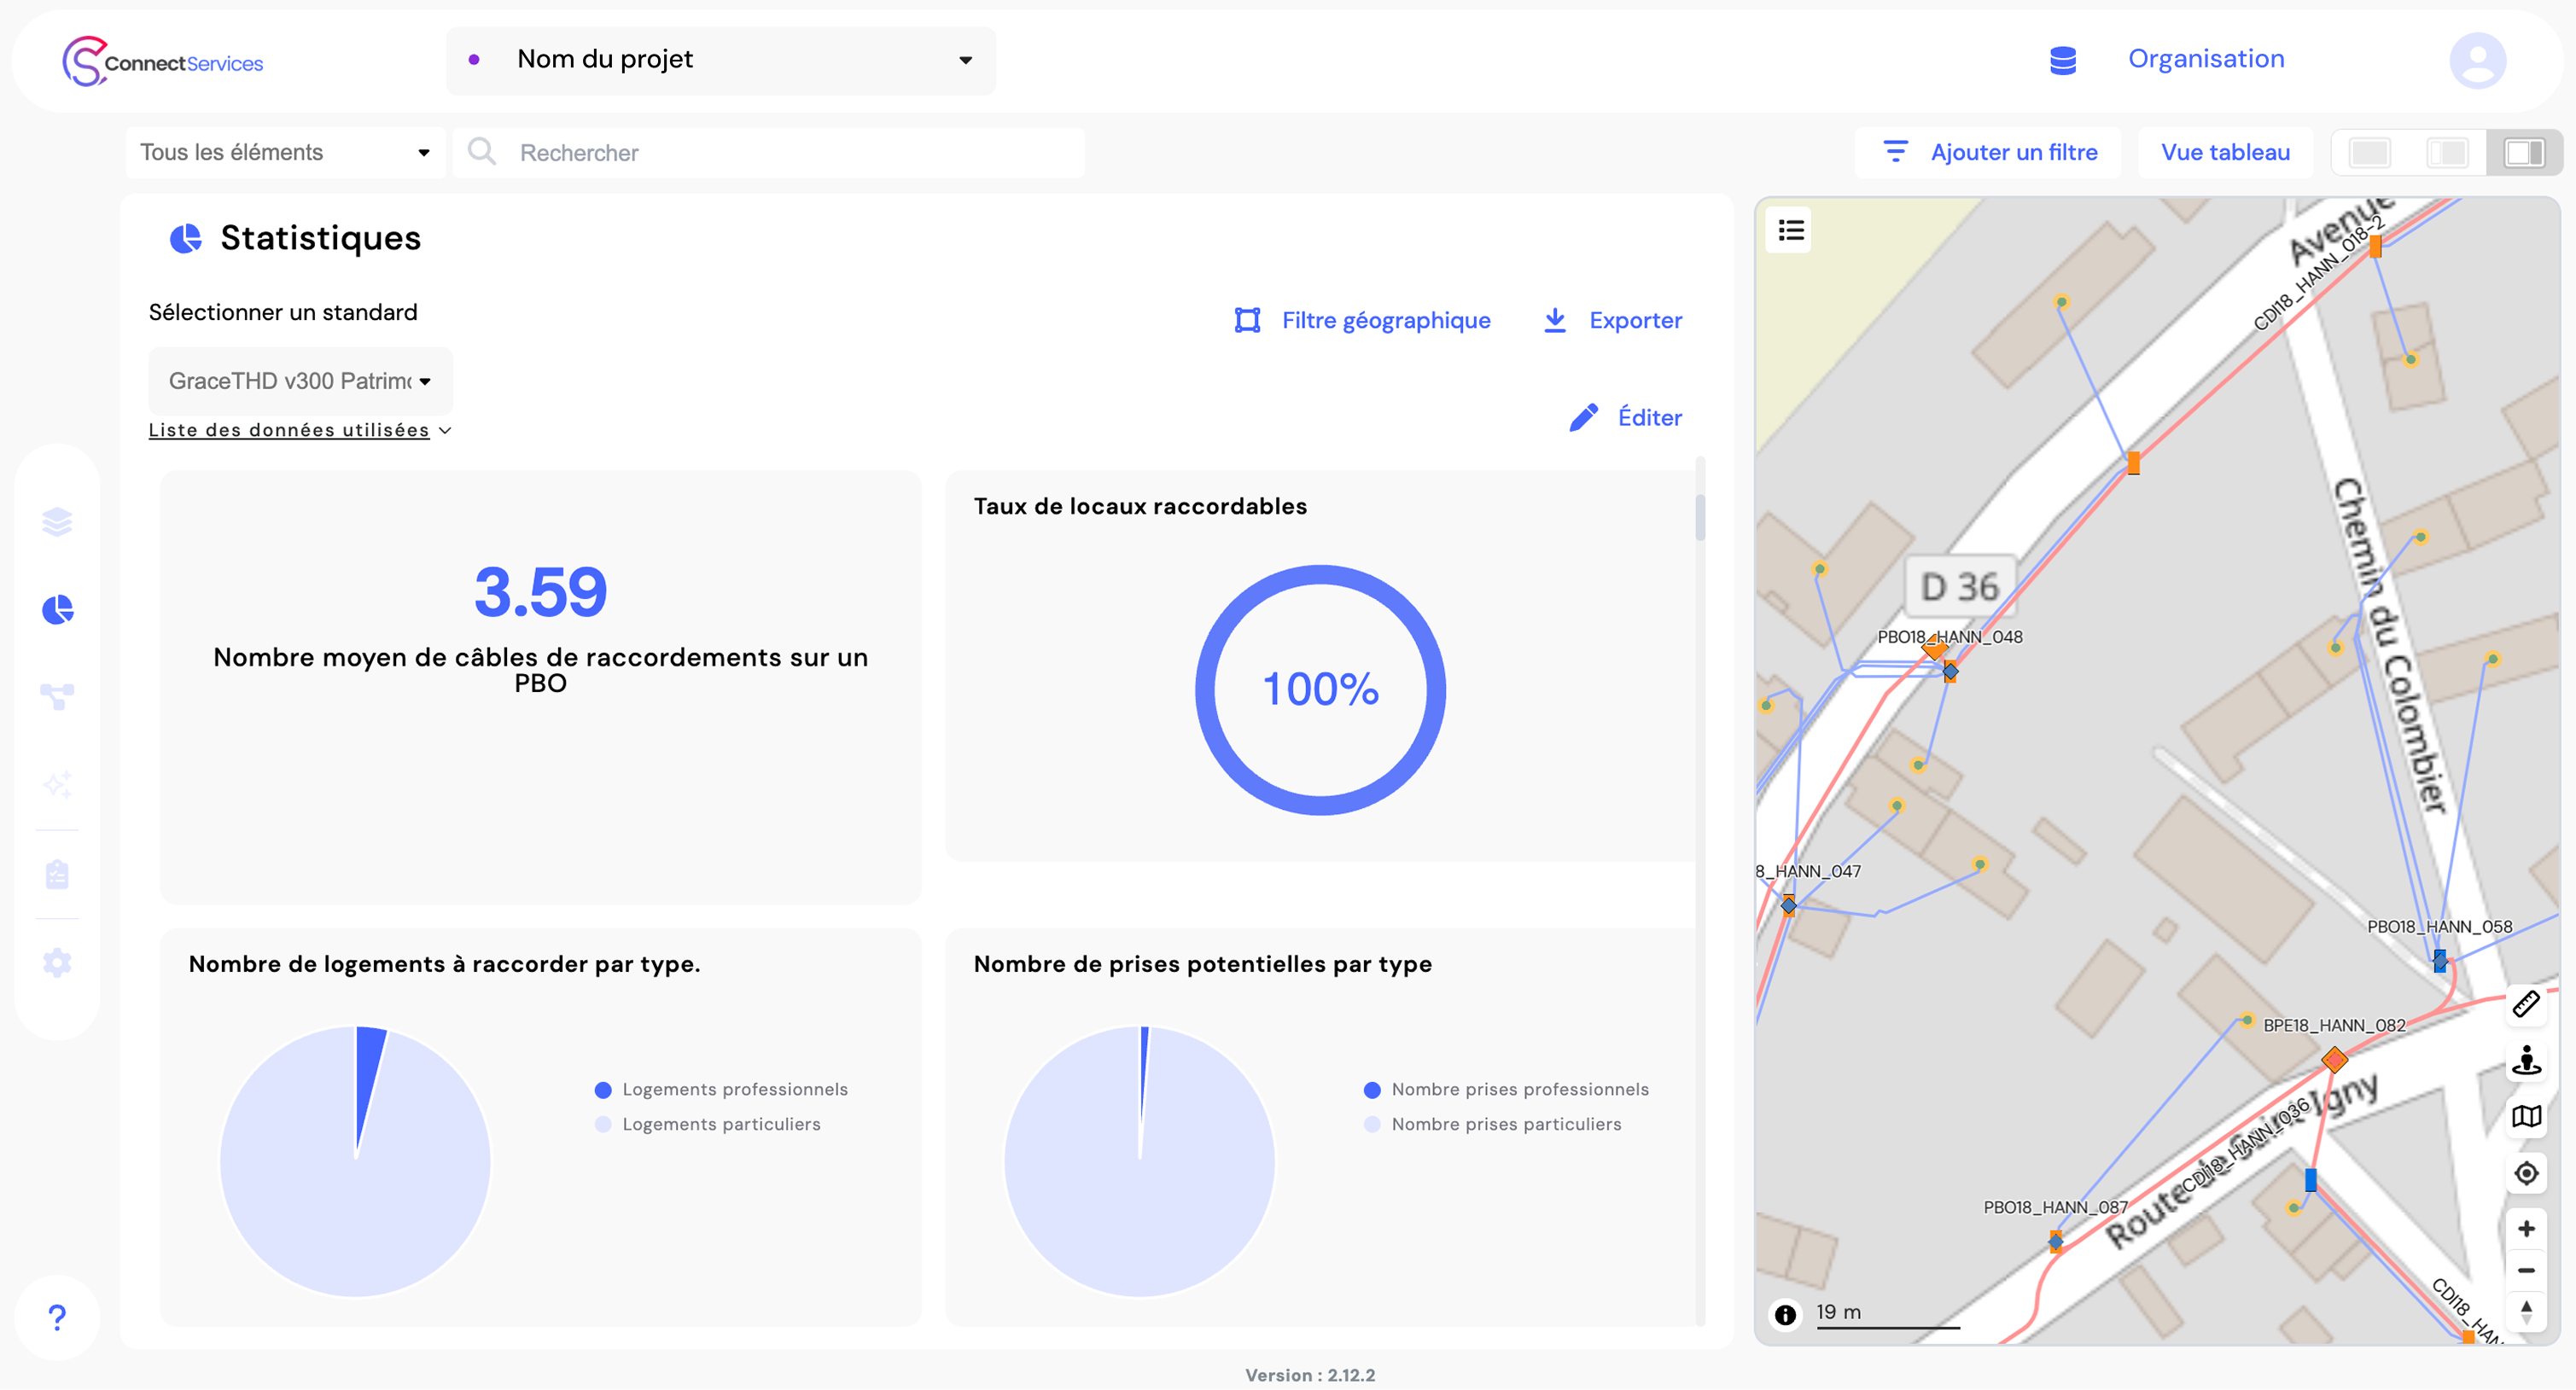Screen dimensions: 2576x1390
Task: Select the network topology icon in sidebar
Action: tap(57, 697)
